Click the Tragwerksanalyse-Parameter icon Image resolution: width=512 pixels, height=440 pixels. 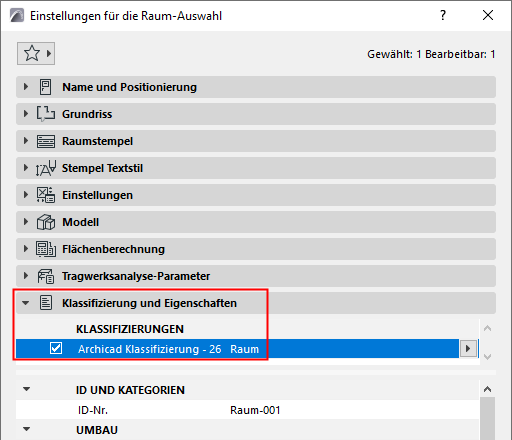(46, 276)
